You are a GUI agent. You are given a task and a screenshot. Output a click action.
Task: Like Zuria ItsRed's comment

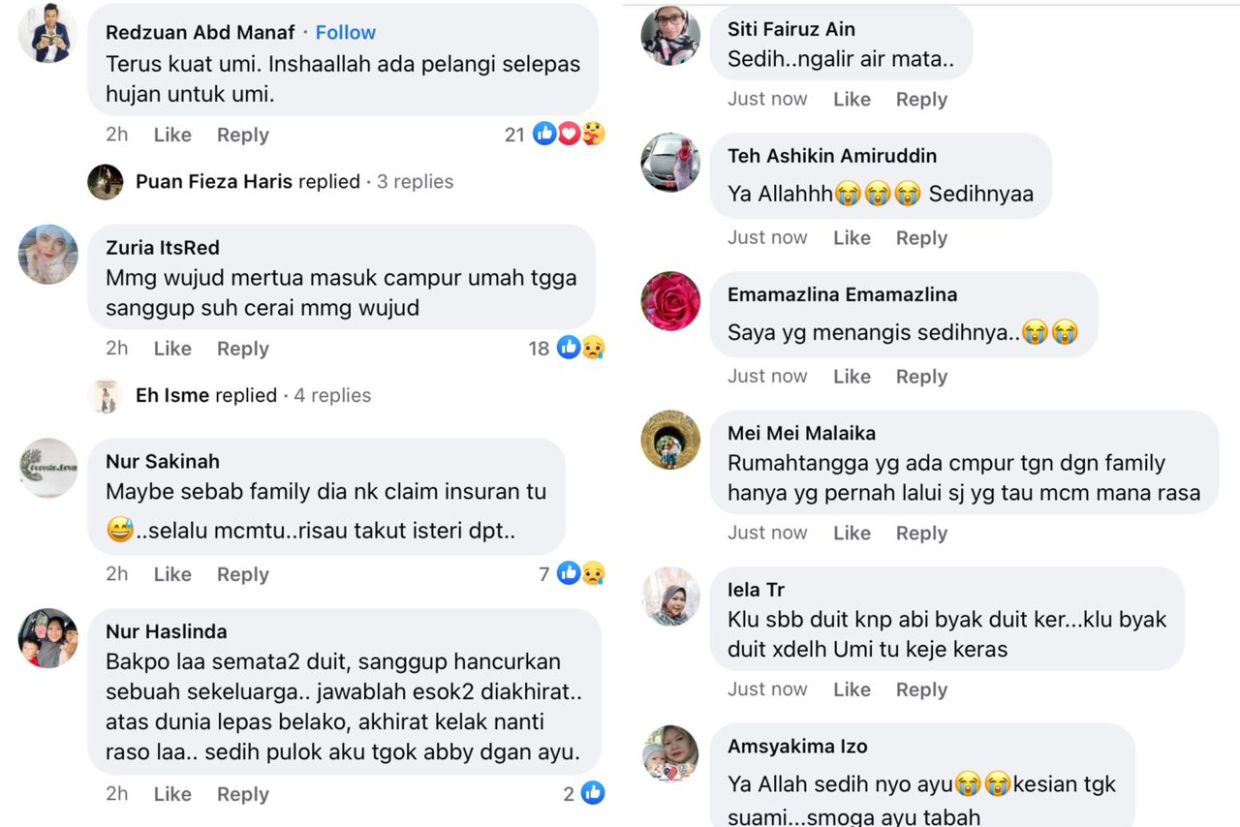coord(172,348)
